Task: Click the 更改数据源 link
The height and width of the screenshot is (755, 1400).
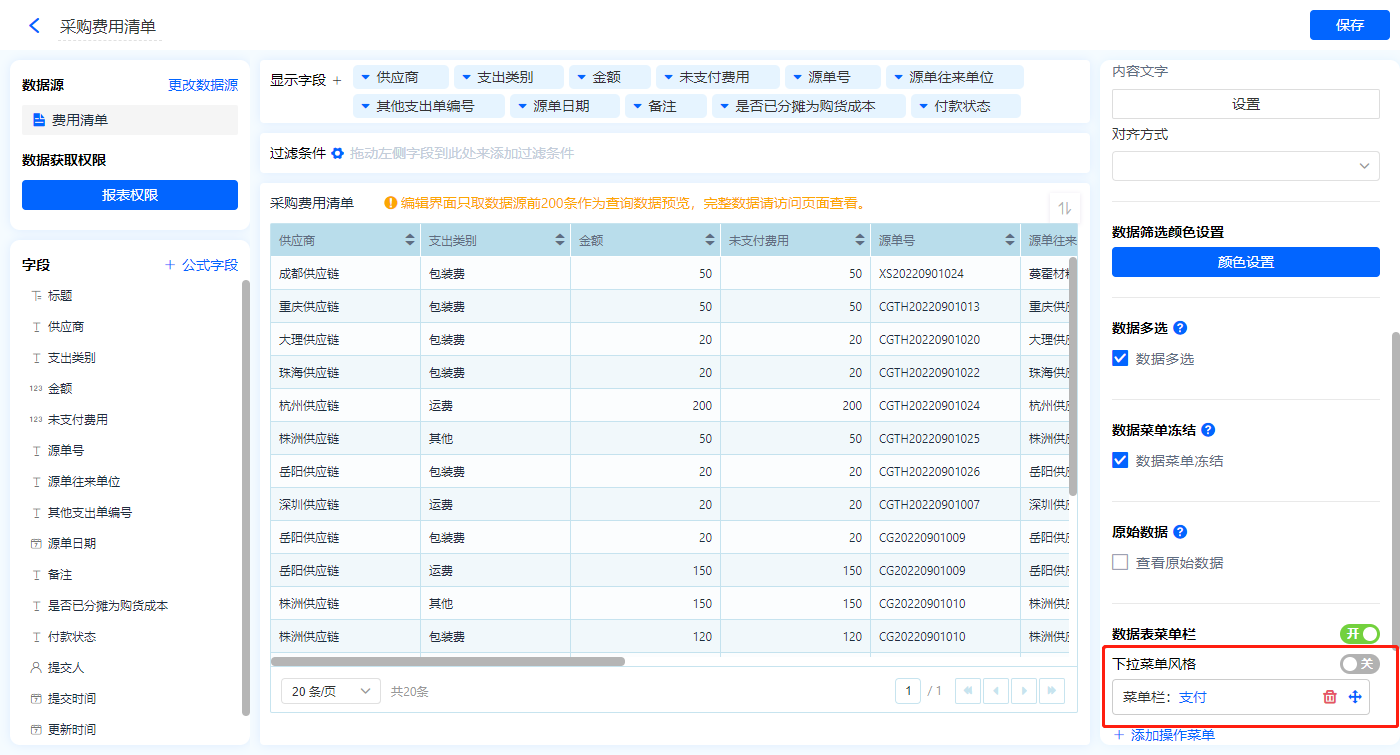Action: [x=203, y=86]
